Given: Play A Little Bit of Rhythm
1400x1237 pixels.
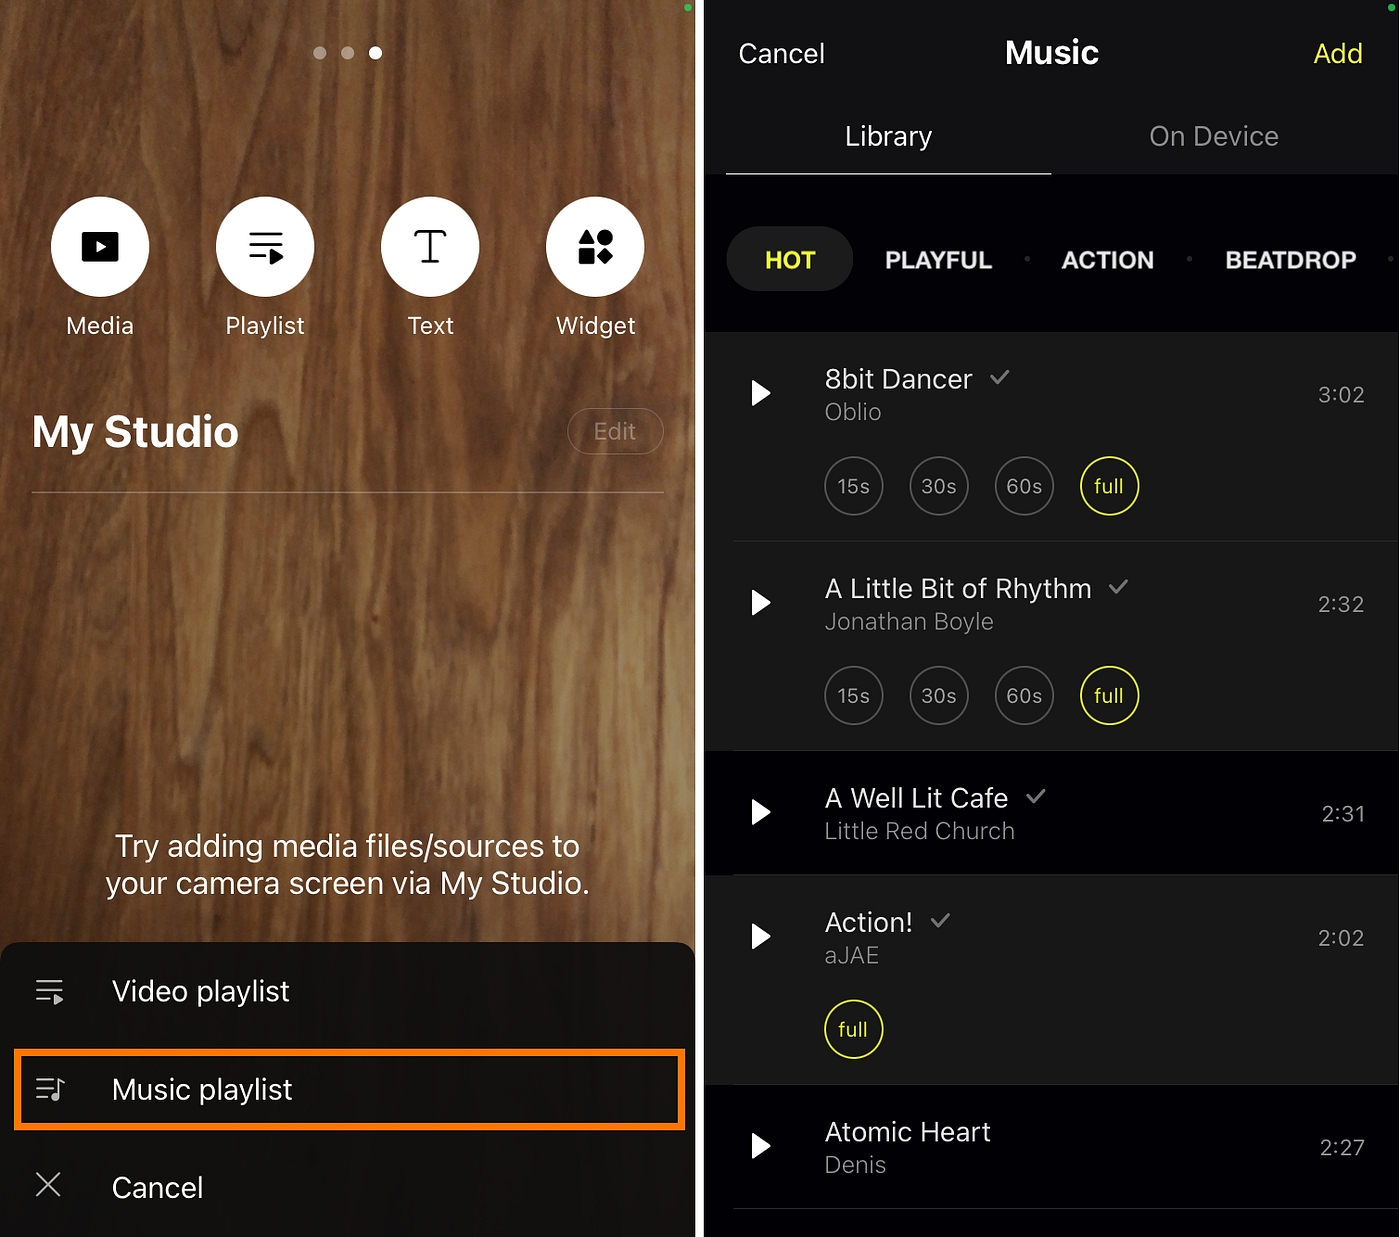Looking at the screenshot, I should [761, 602].
